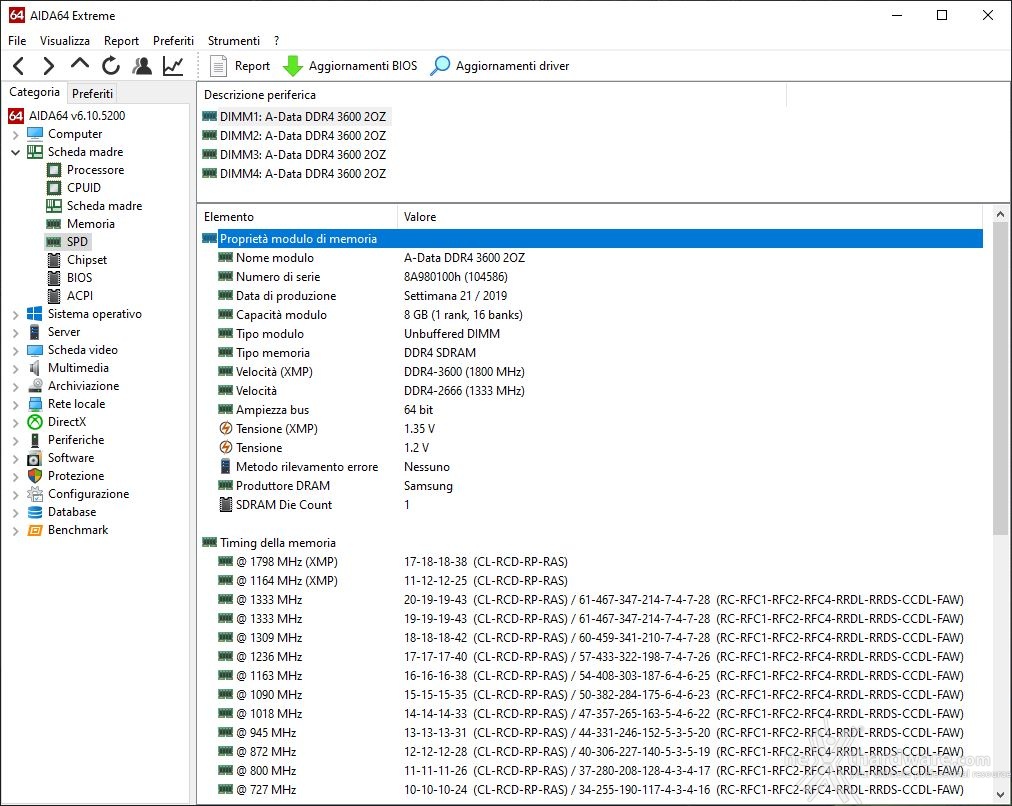Refresh the current page
Image resolution: width=1012 pixels, height=806 pixels.
pyautogui.click(x=110, y=66)
